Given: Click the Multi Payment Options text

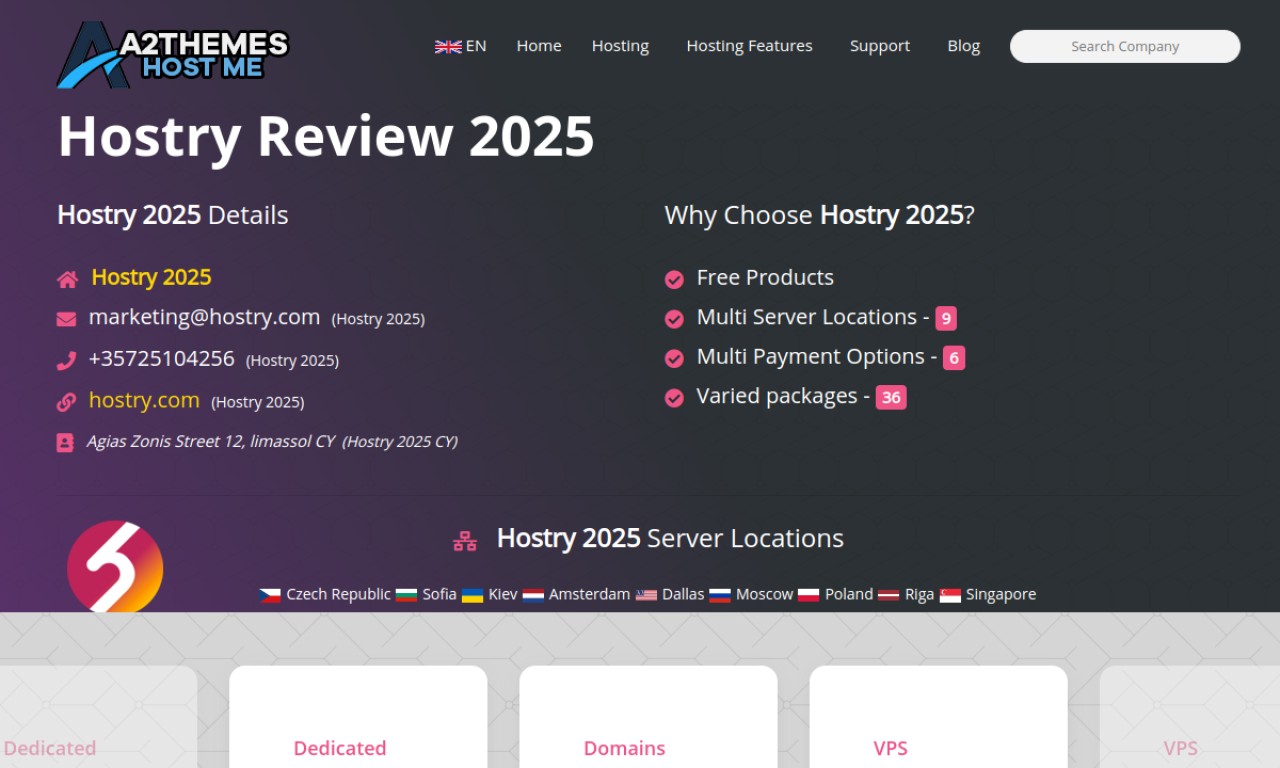Looking at the screenshot, I should pyautogui.click(x=811, y=357).
